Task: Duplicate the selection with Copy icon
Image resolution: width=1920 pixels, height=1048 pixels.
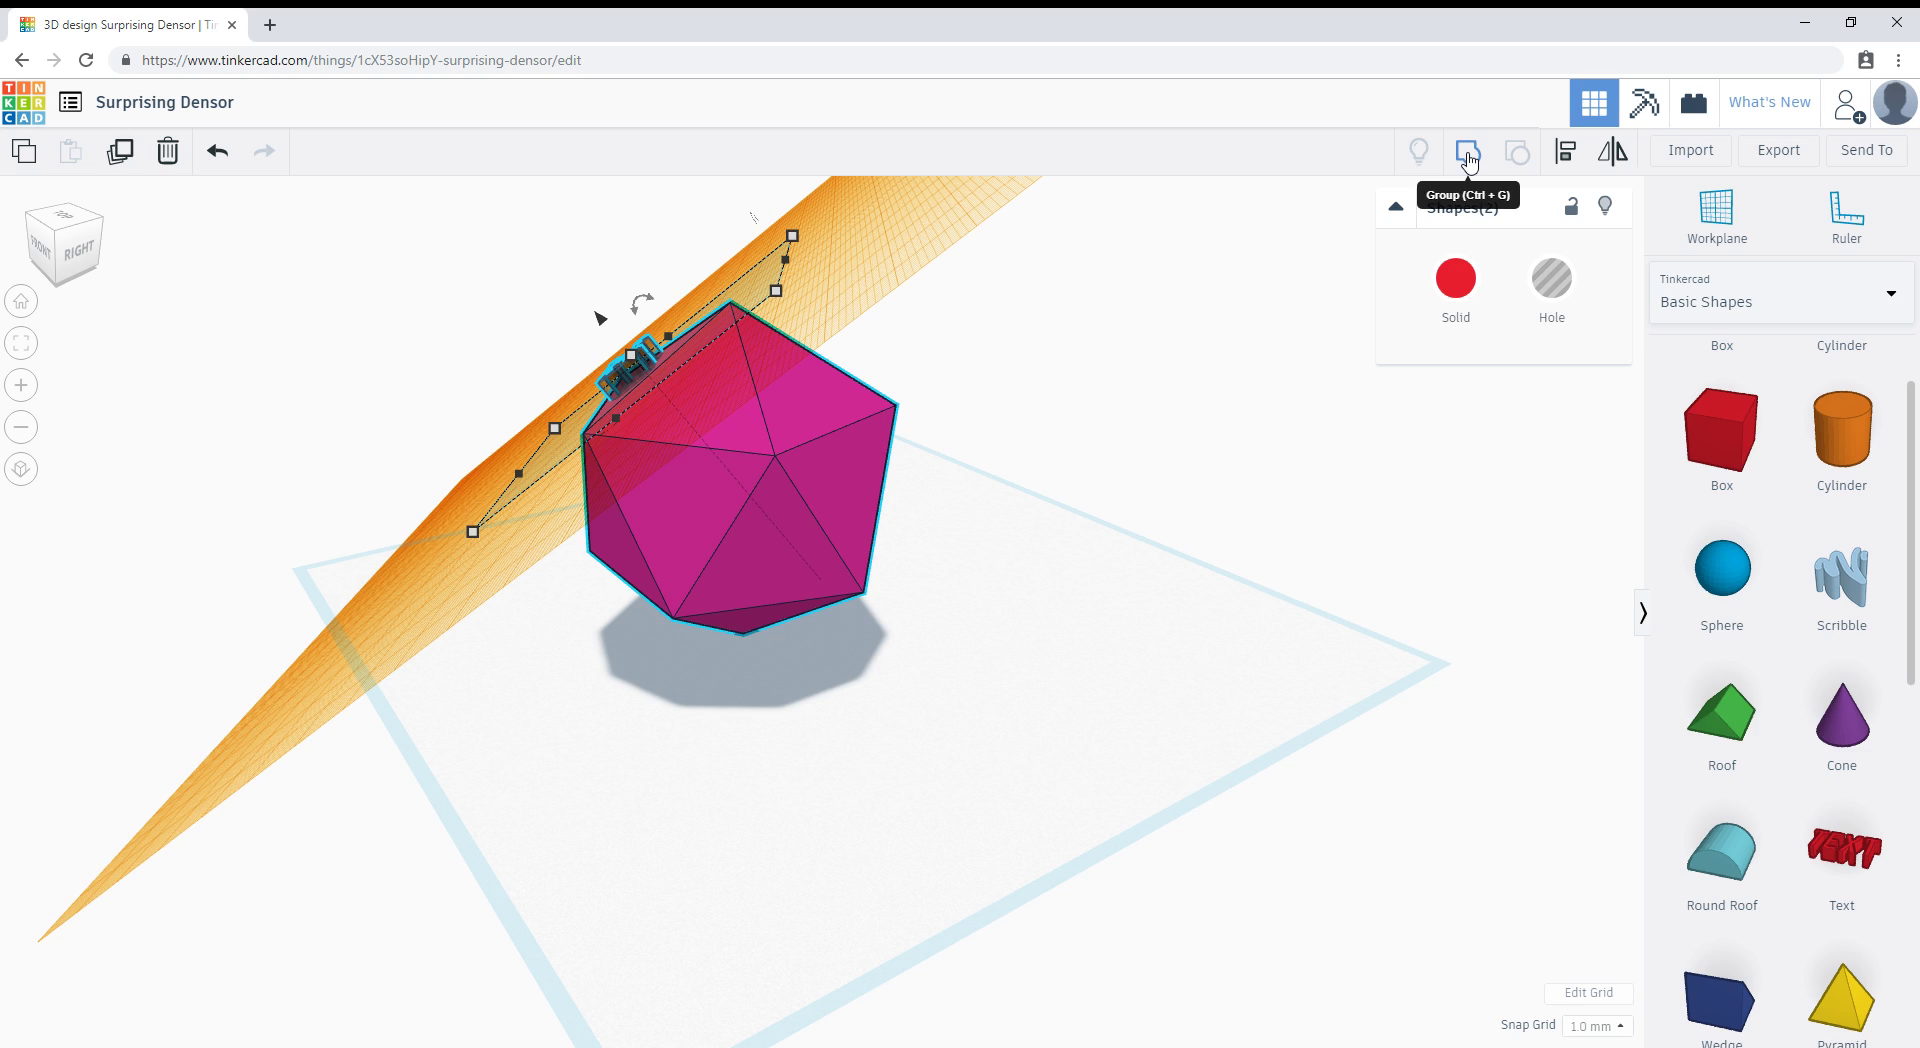Action: click(120, 151)
